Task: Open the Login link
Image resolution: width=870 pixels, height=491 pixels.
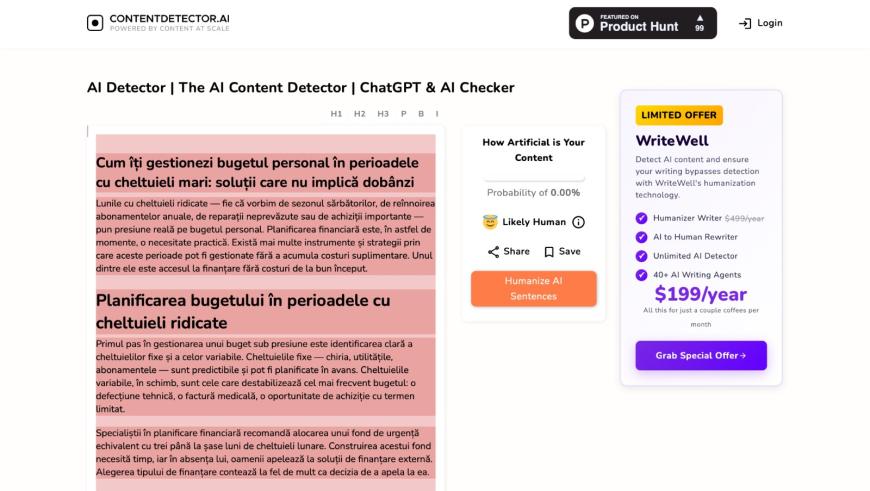Action: (x=770, y=23)
